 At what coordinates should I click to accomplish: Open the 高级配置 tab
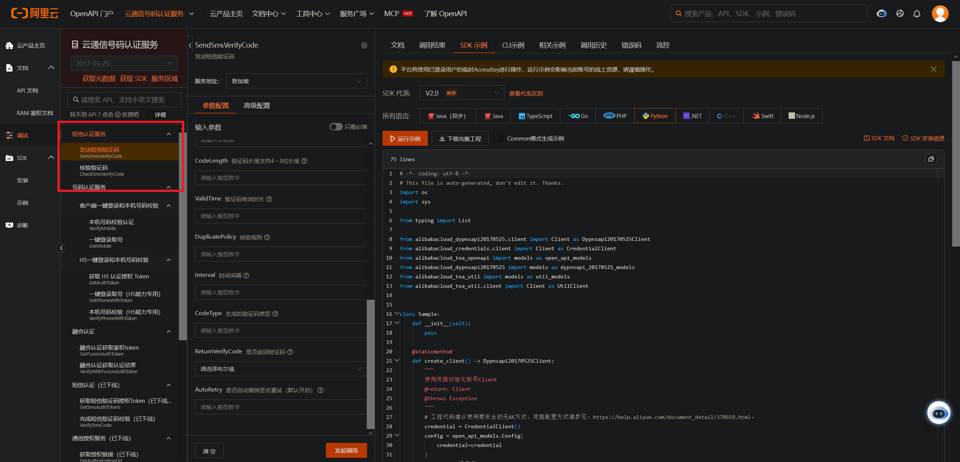pos(257,106)
